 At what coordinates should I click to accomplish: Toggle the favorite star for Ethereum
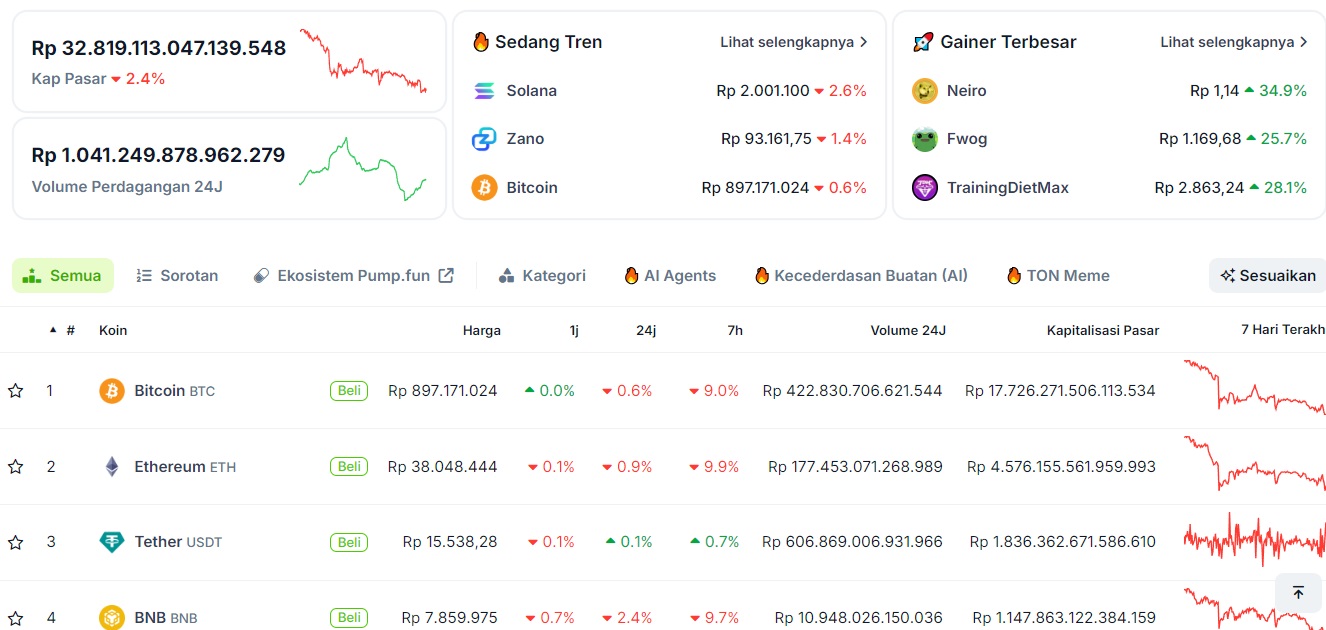click(16, 467)
